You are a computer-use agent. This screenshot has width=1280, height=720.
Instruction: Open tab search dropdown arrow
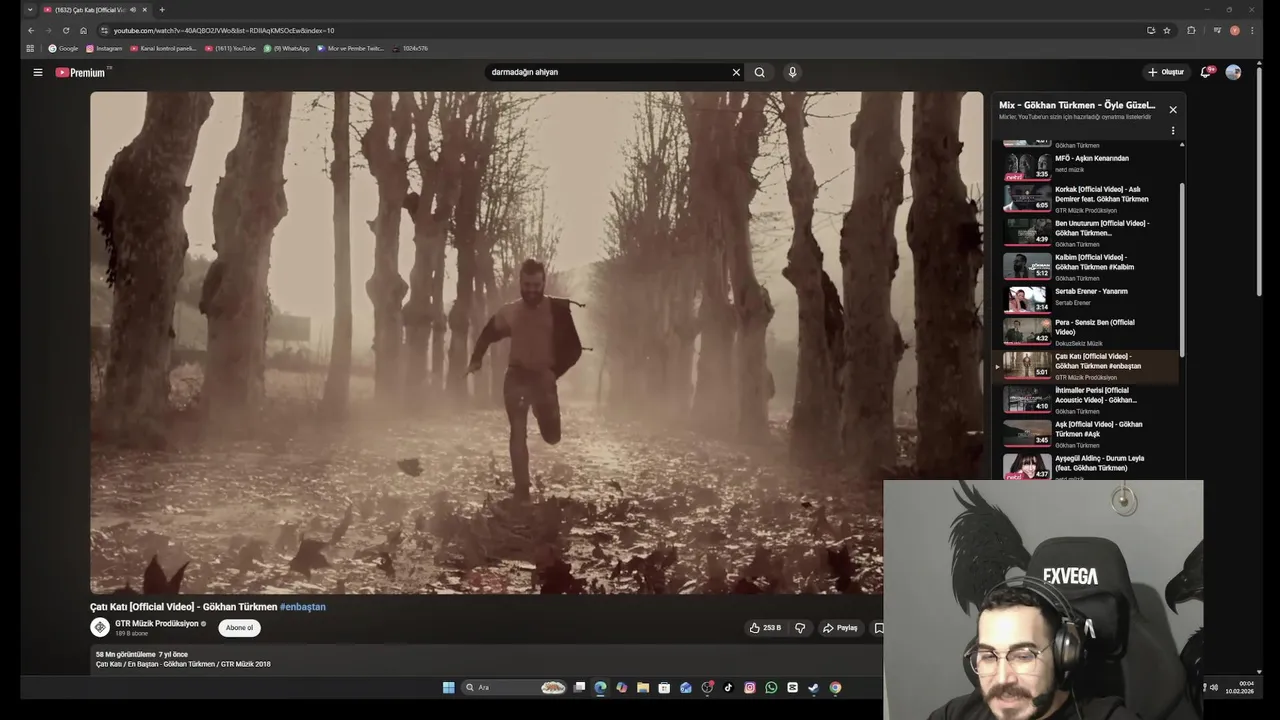point(30,10)
